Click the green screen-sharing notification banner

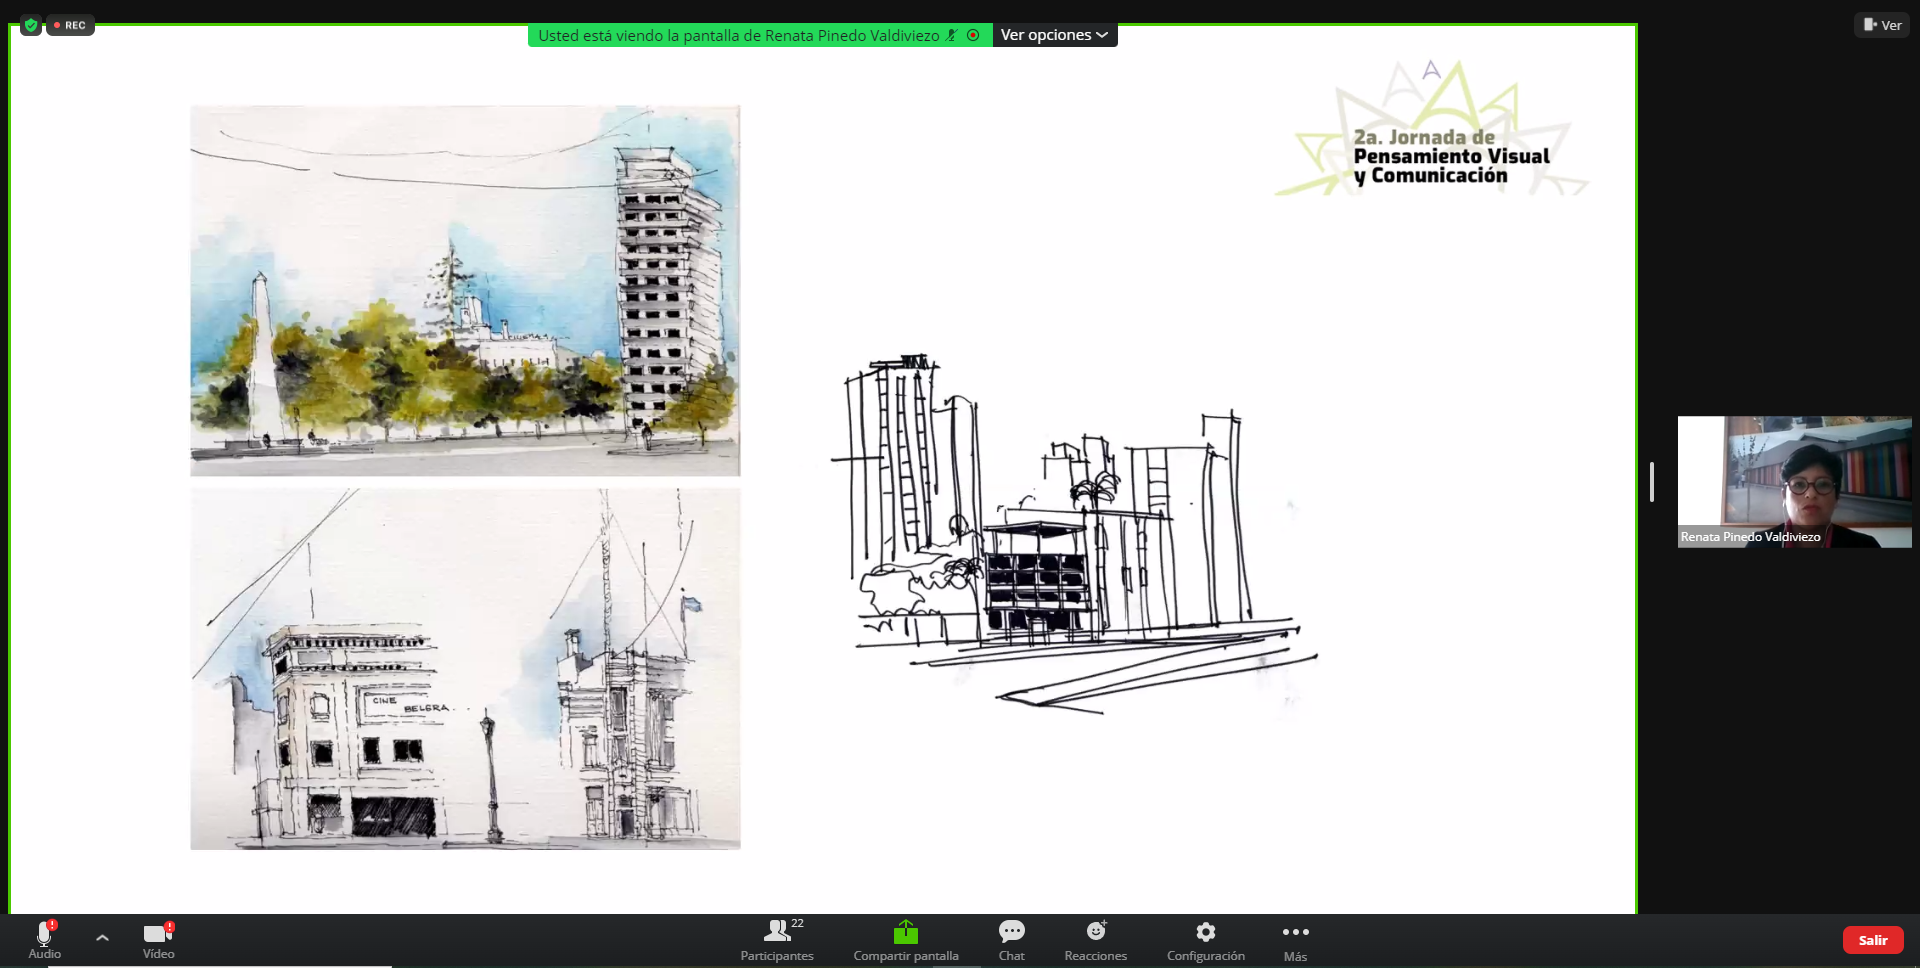760,35
